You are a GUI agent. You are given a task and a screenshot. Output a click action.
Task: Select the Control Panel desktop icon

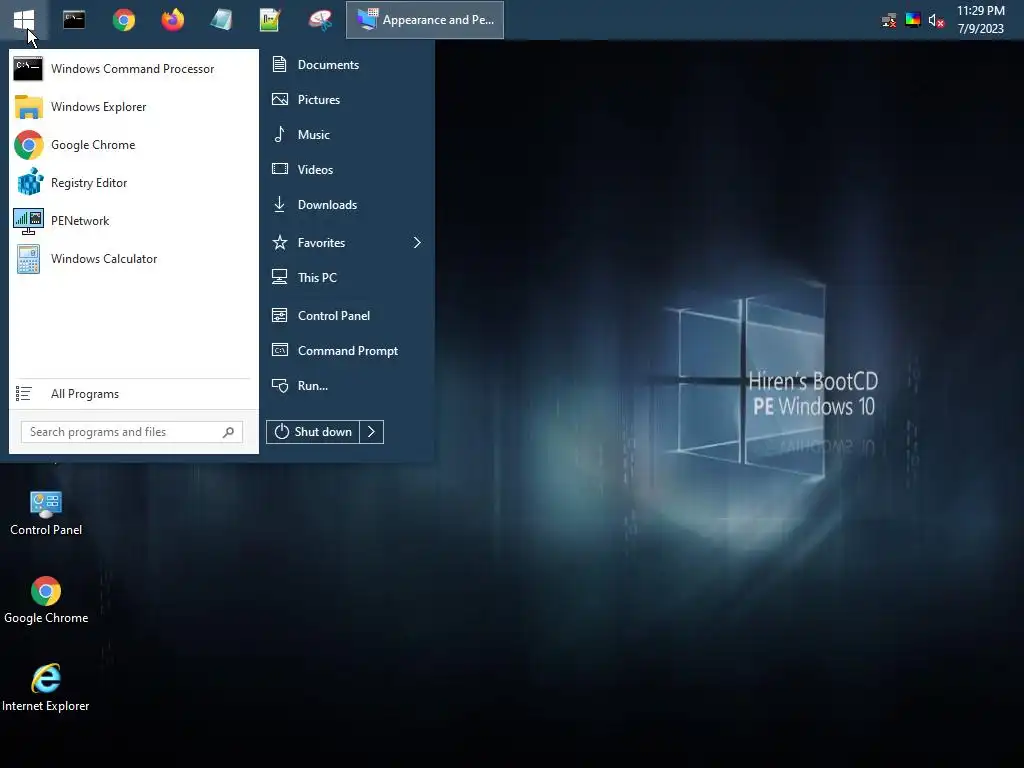(x=46, y=513)
